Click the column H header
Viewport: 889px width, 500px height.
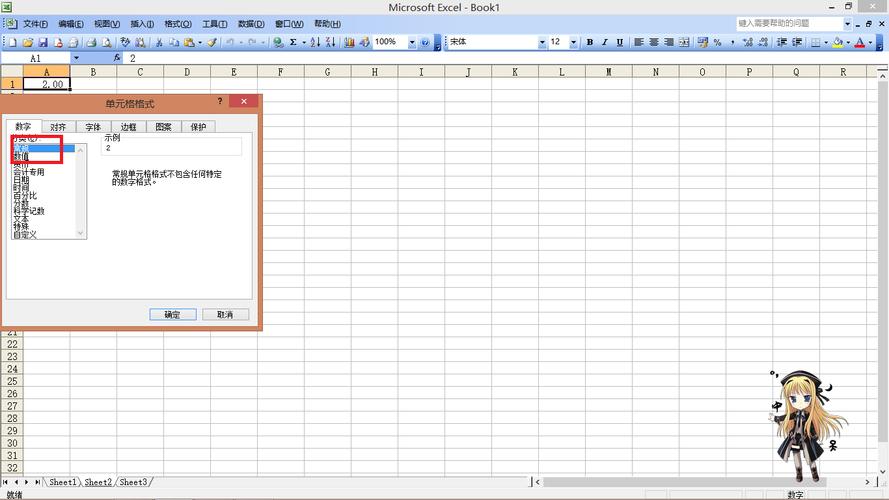click(374, 72)
